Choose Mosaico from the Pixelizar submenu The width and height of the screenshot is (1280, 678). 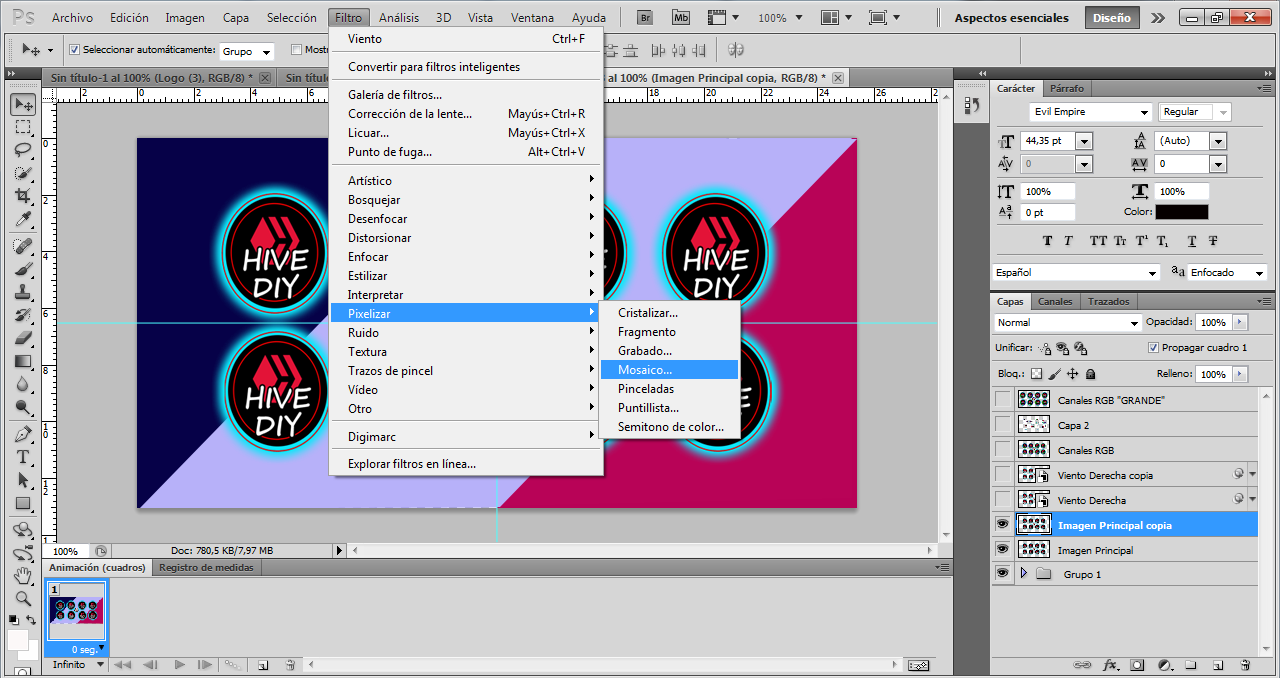(669, 370)
